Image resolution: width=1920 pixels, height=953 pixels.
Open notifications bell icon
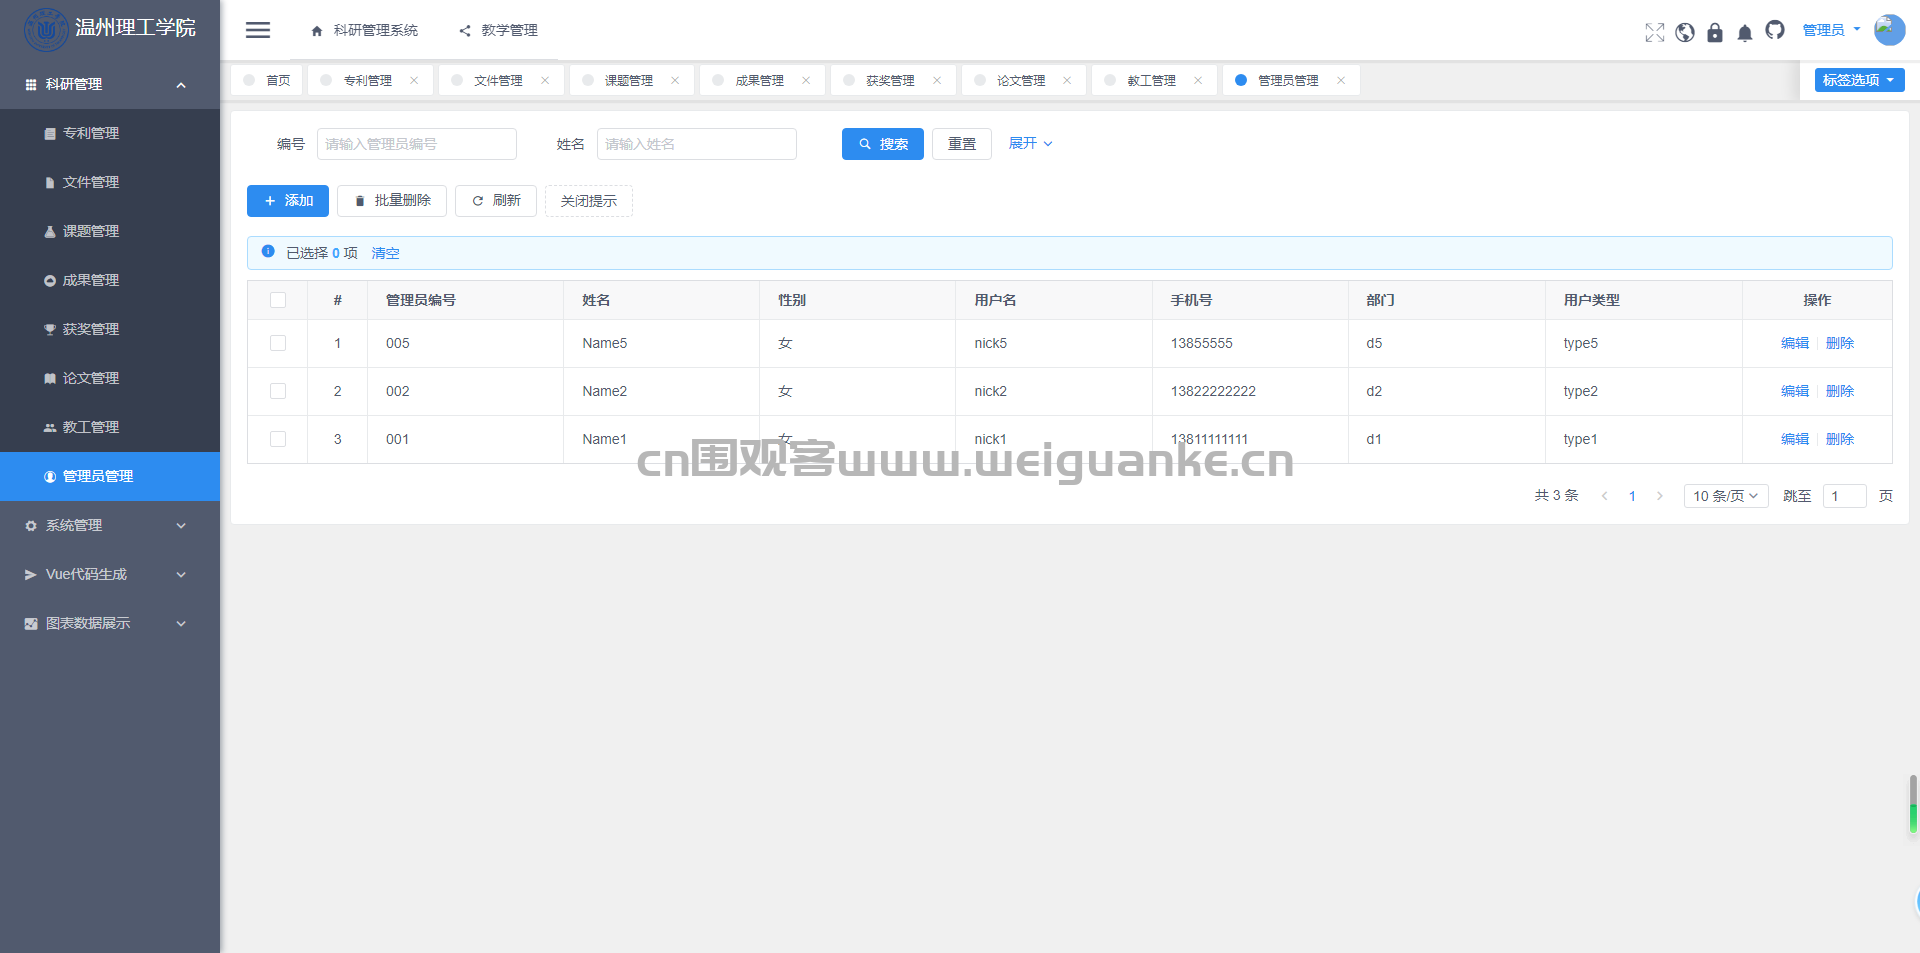tap(1745, 33)
